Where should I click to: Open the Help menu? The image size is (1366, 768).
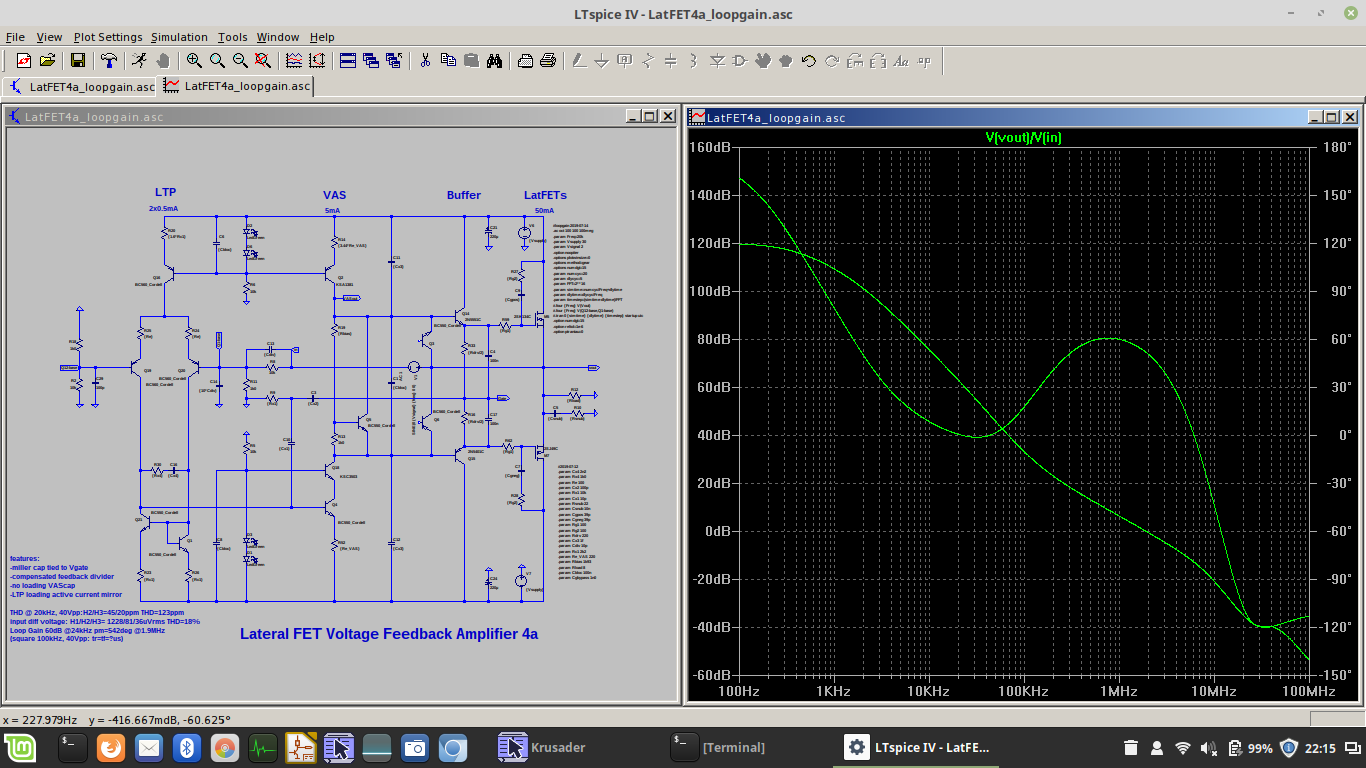(x=322, y=37)
